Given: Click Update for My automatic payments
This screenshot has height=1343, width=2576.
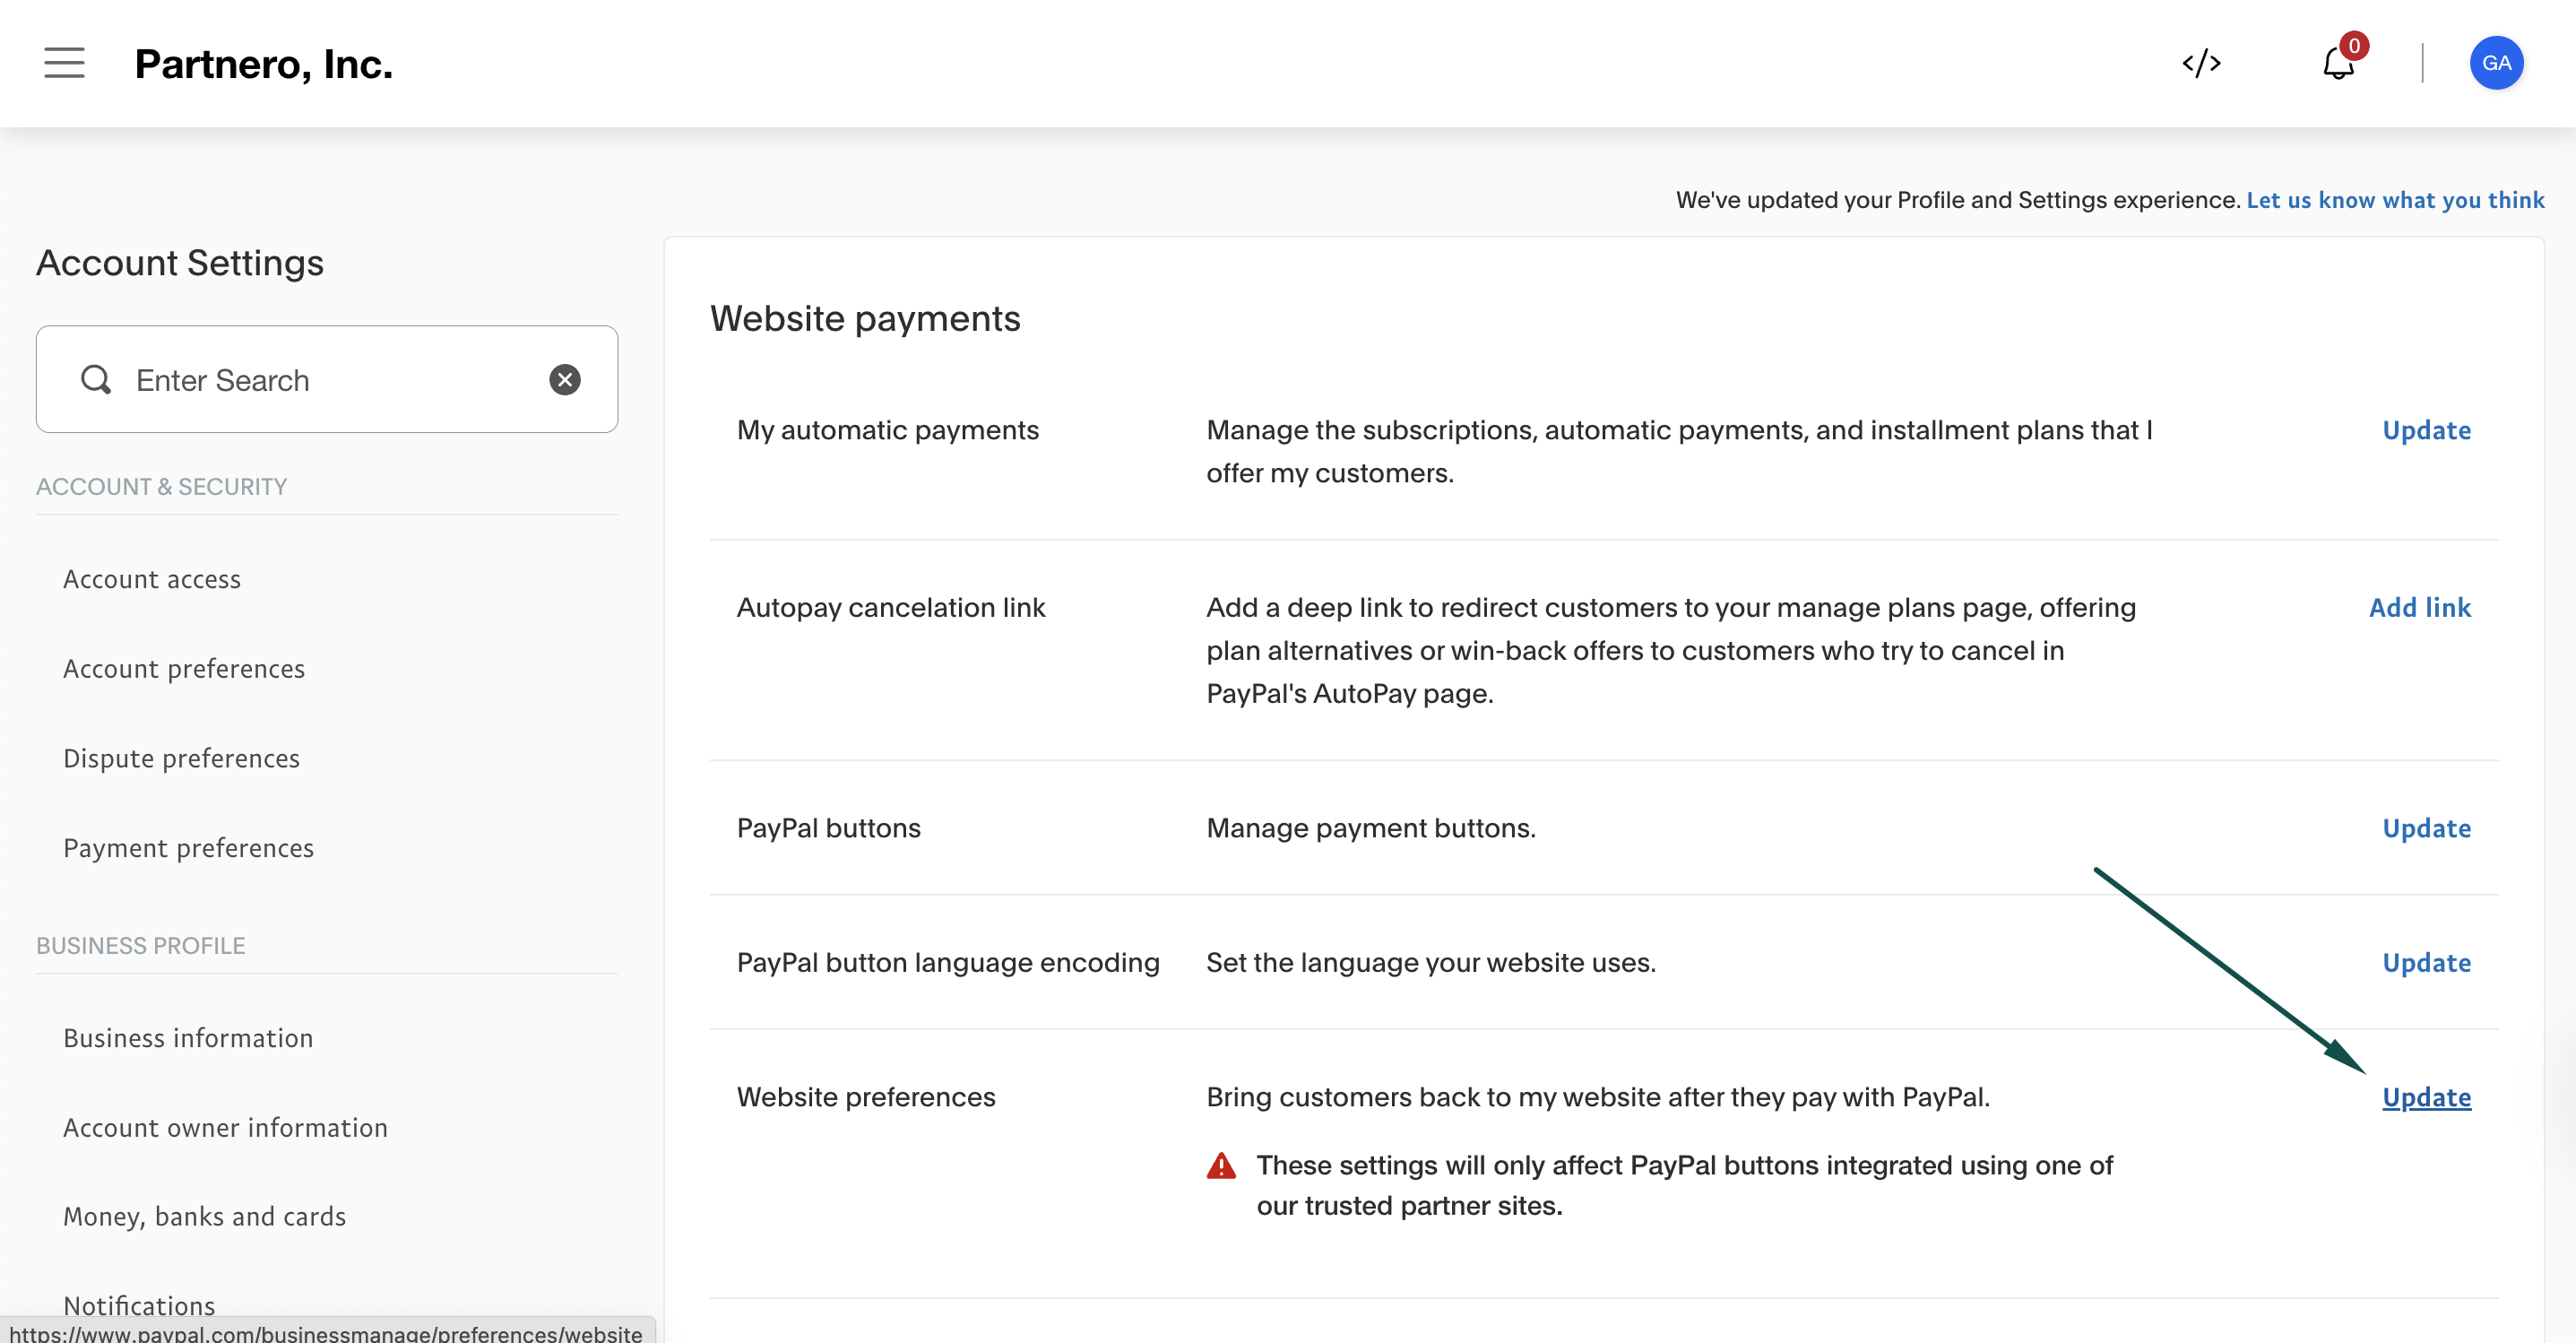Looking at the screenshot, I should [2426, 431].
